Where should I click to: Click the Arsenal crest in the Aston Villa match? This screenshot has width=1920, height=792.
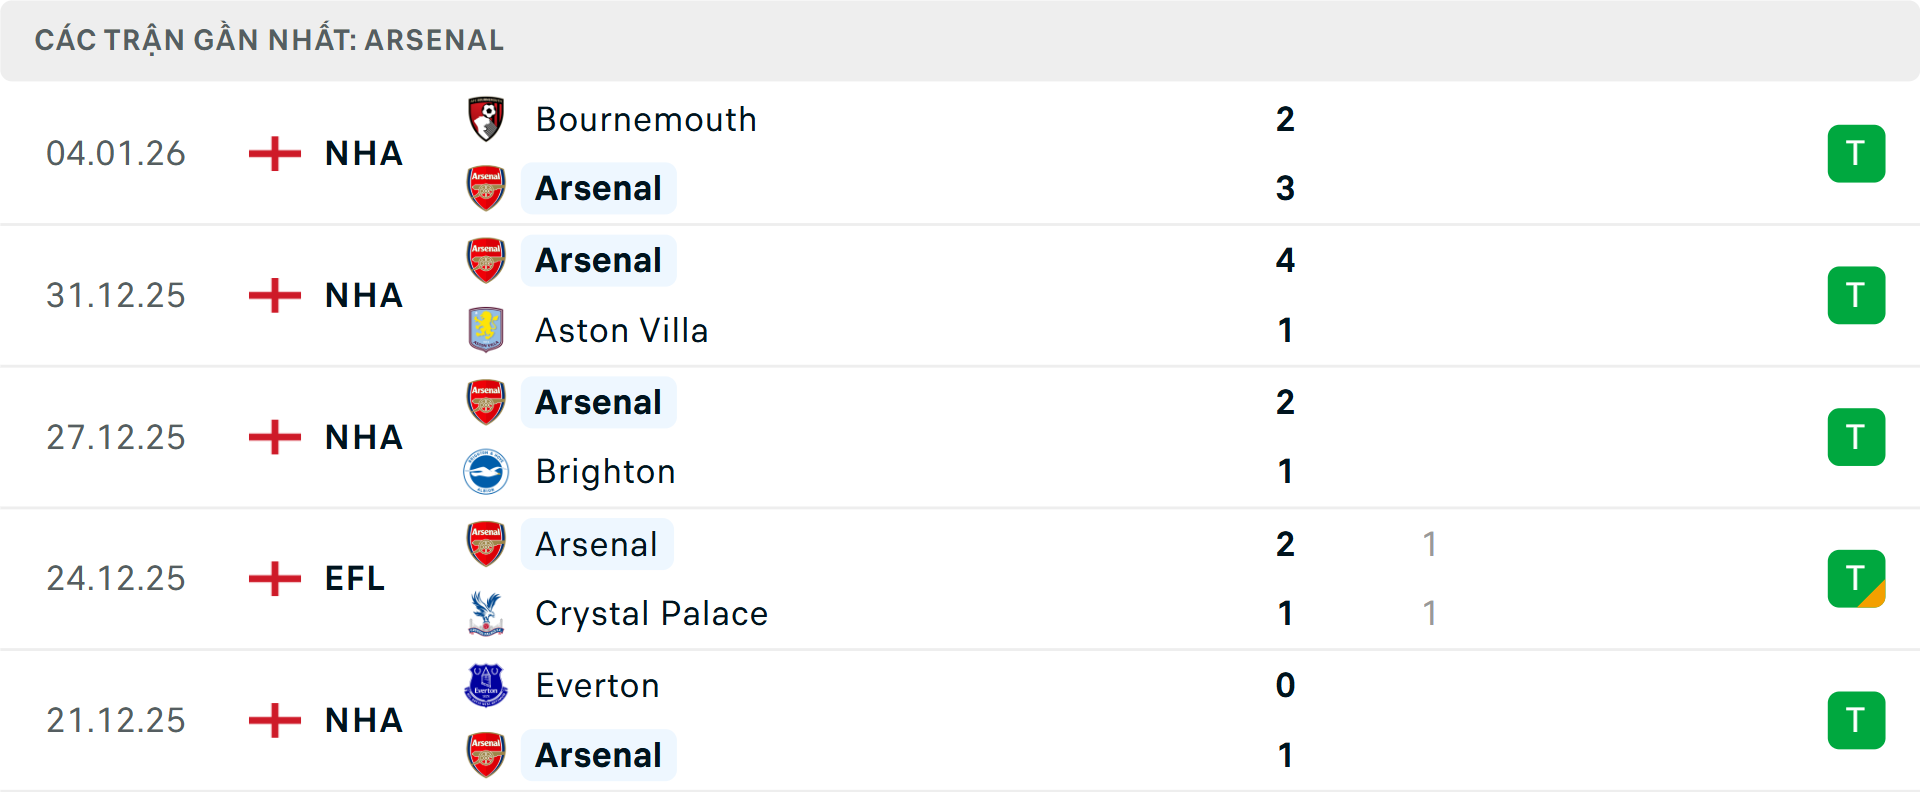click(487, 259)
